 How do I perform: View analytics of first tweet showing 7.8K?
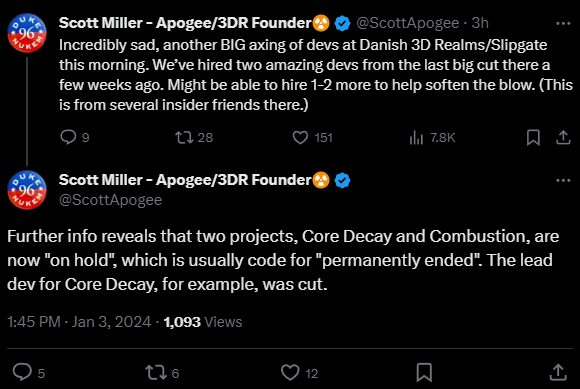pyautogui.click(x=416, y=138)
